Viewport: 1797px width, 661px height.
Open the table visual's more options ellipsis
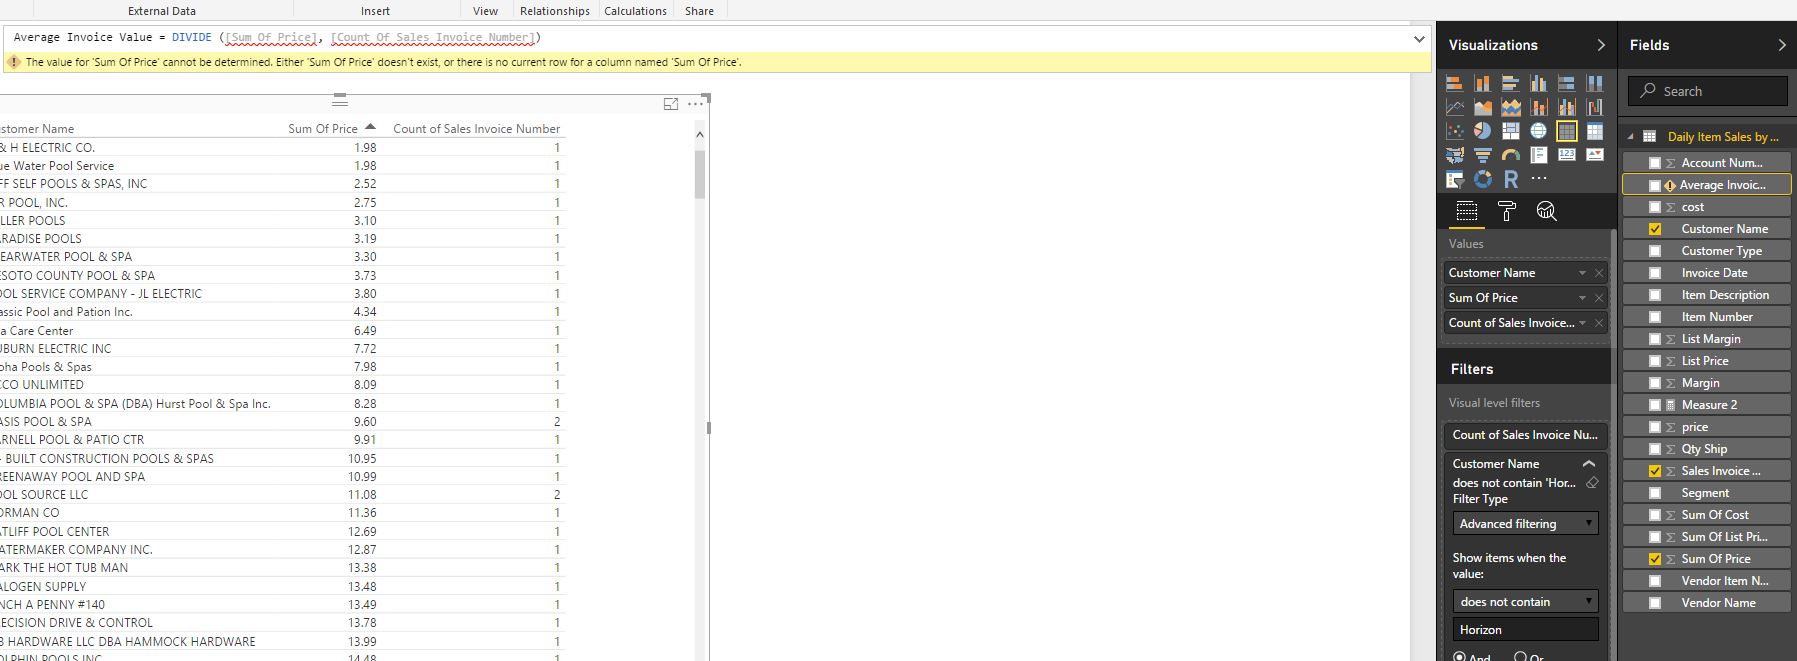click(x=696, y=104)
